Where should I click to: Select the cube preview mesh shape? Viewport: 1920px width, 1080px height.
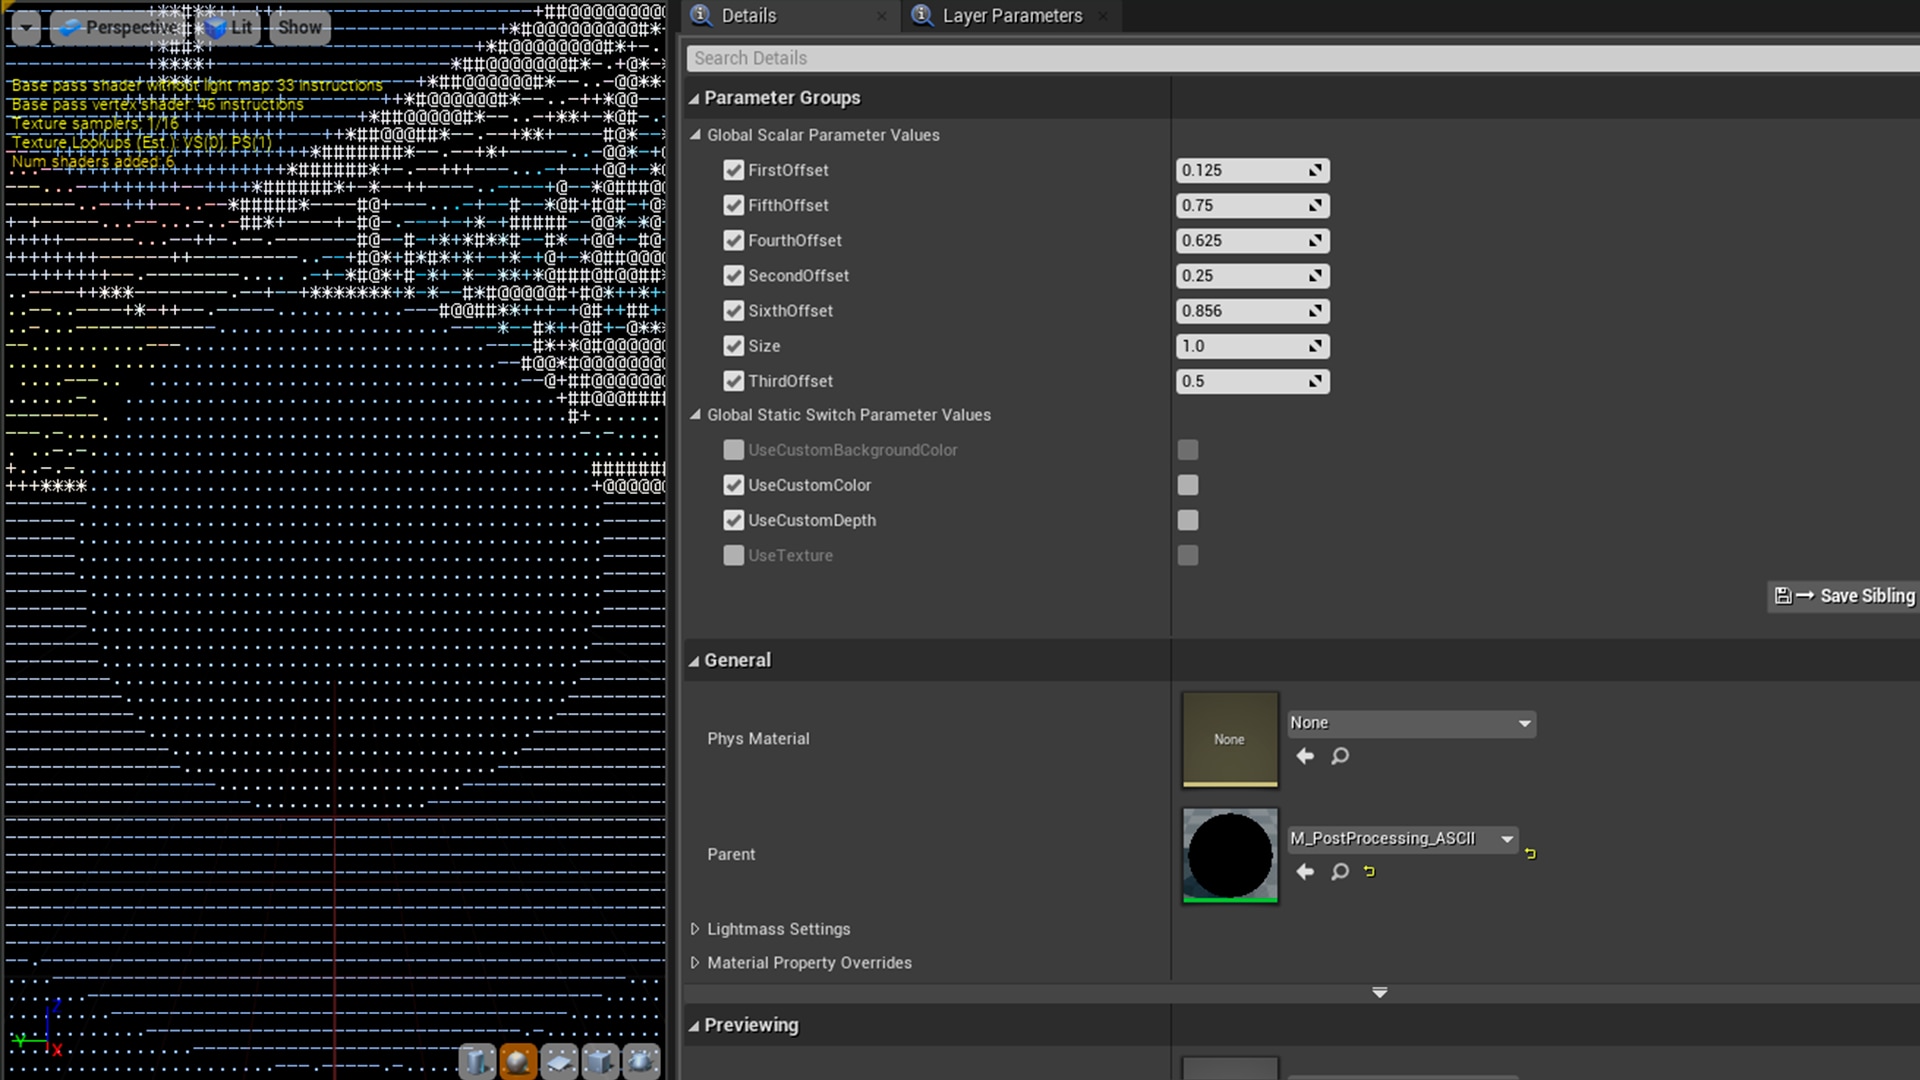click(600, 1061)
